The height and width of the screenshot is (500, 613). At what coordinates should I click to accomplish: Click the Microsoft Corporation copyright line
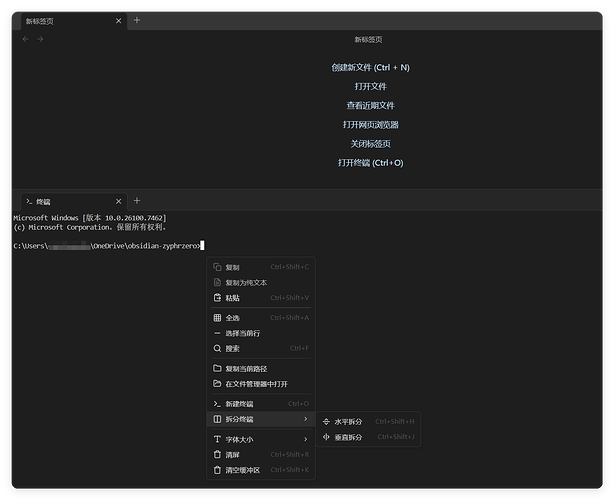point(90,227)
